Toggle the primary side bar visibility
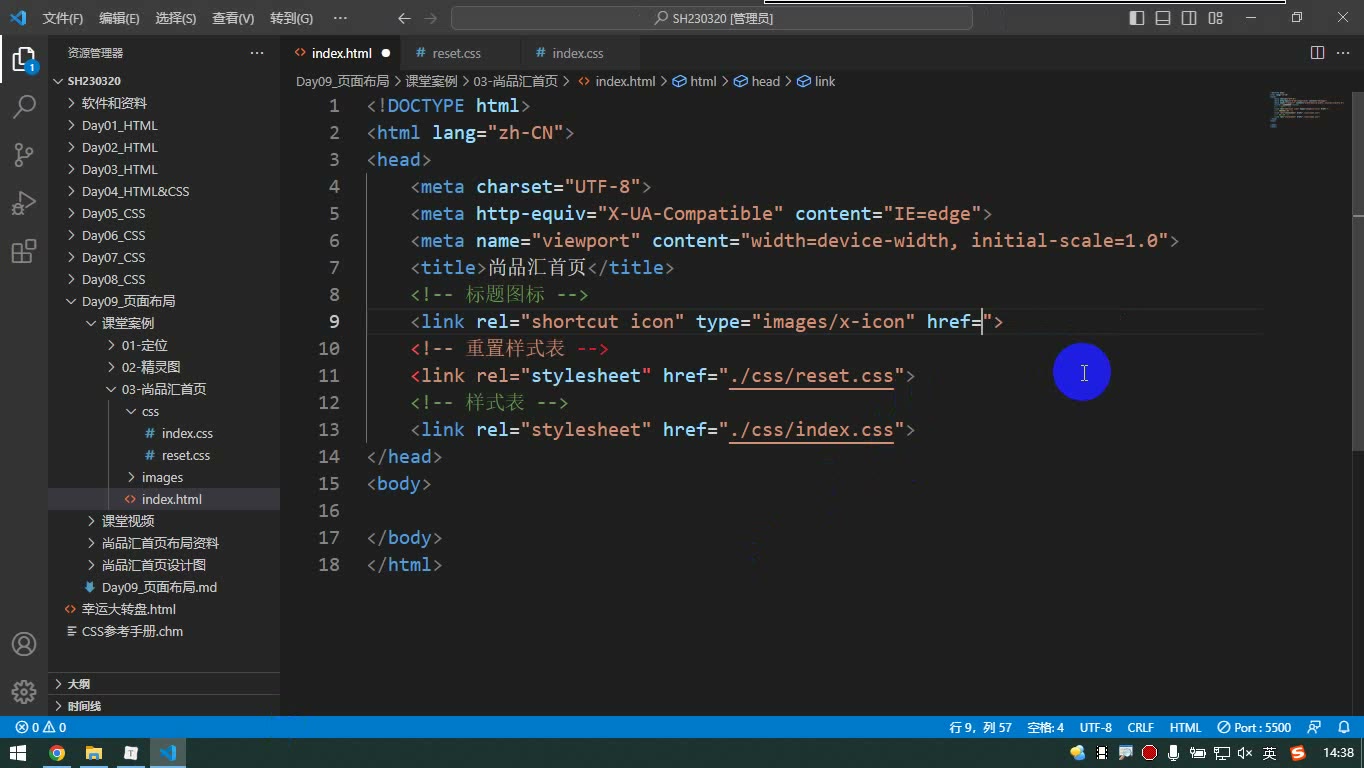 [x=1137, y=18]
